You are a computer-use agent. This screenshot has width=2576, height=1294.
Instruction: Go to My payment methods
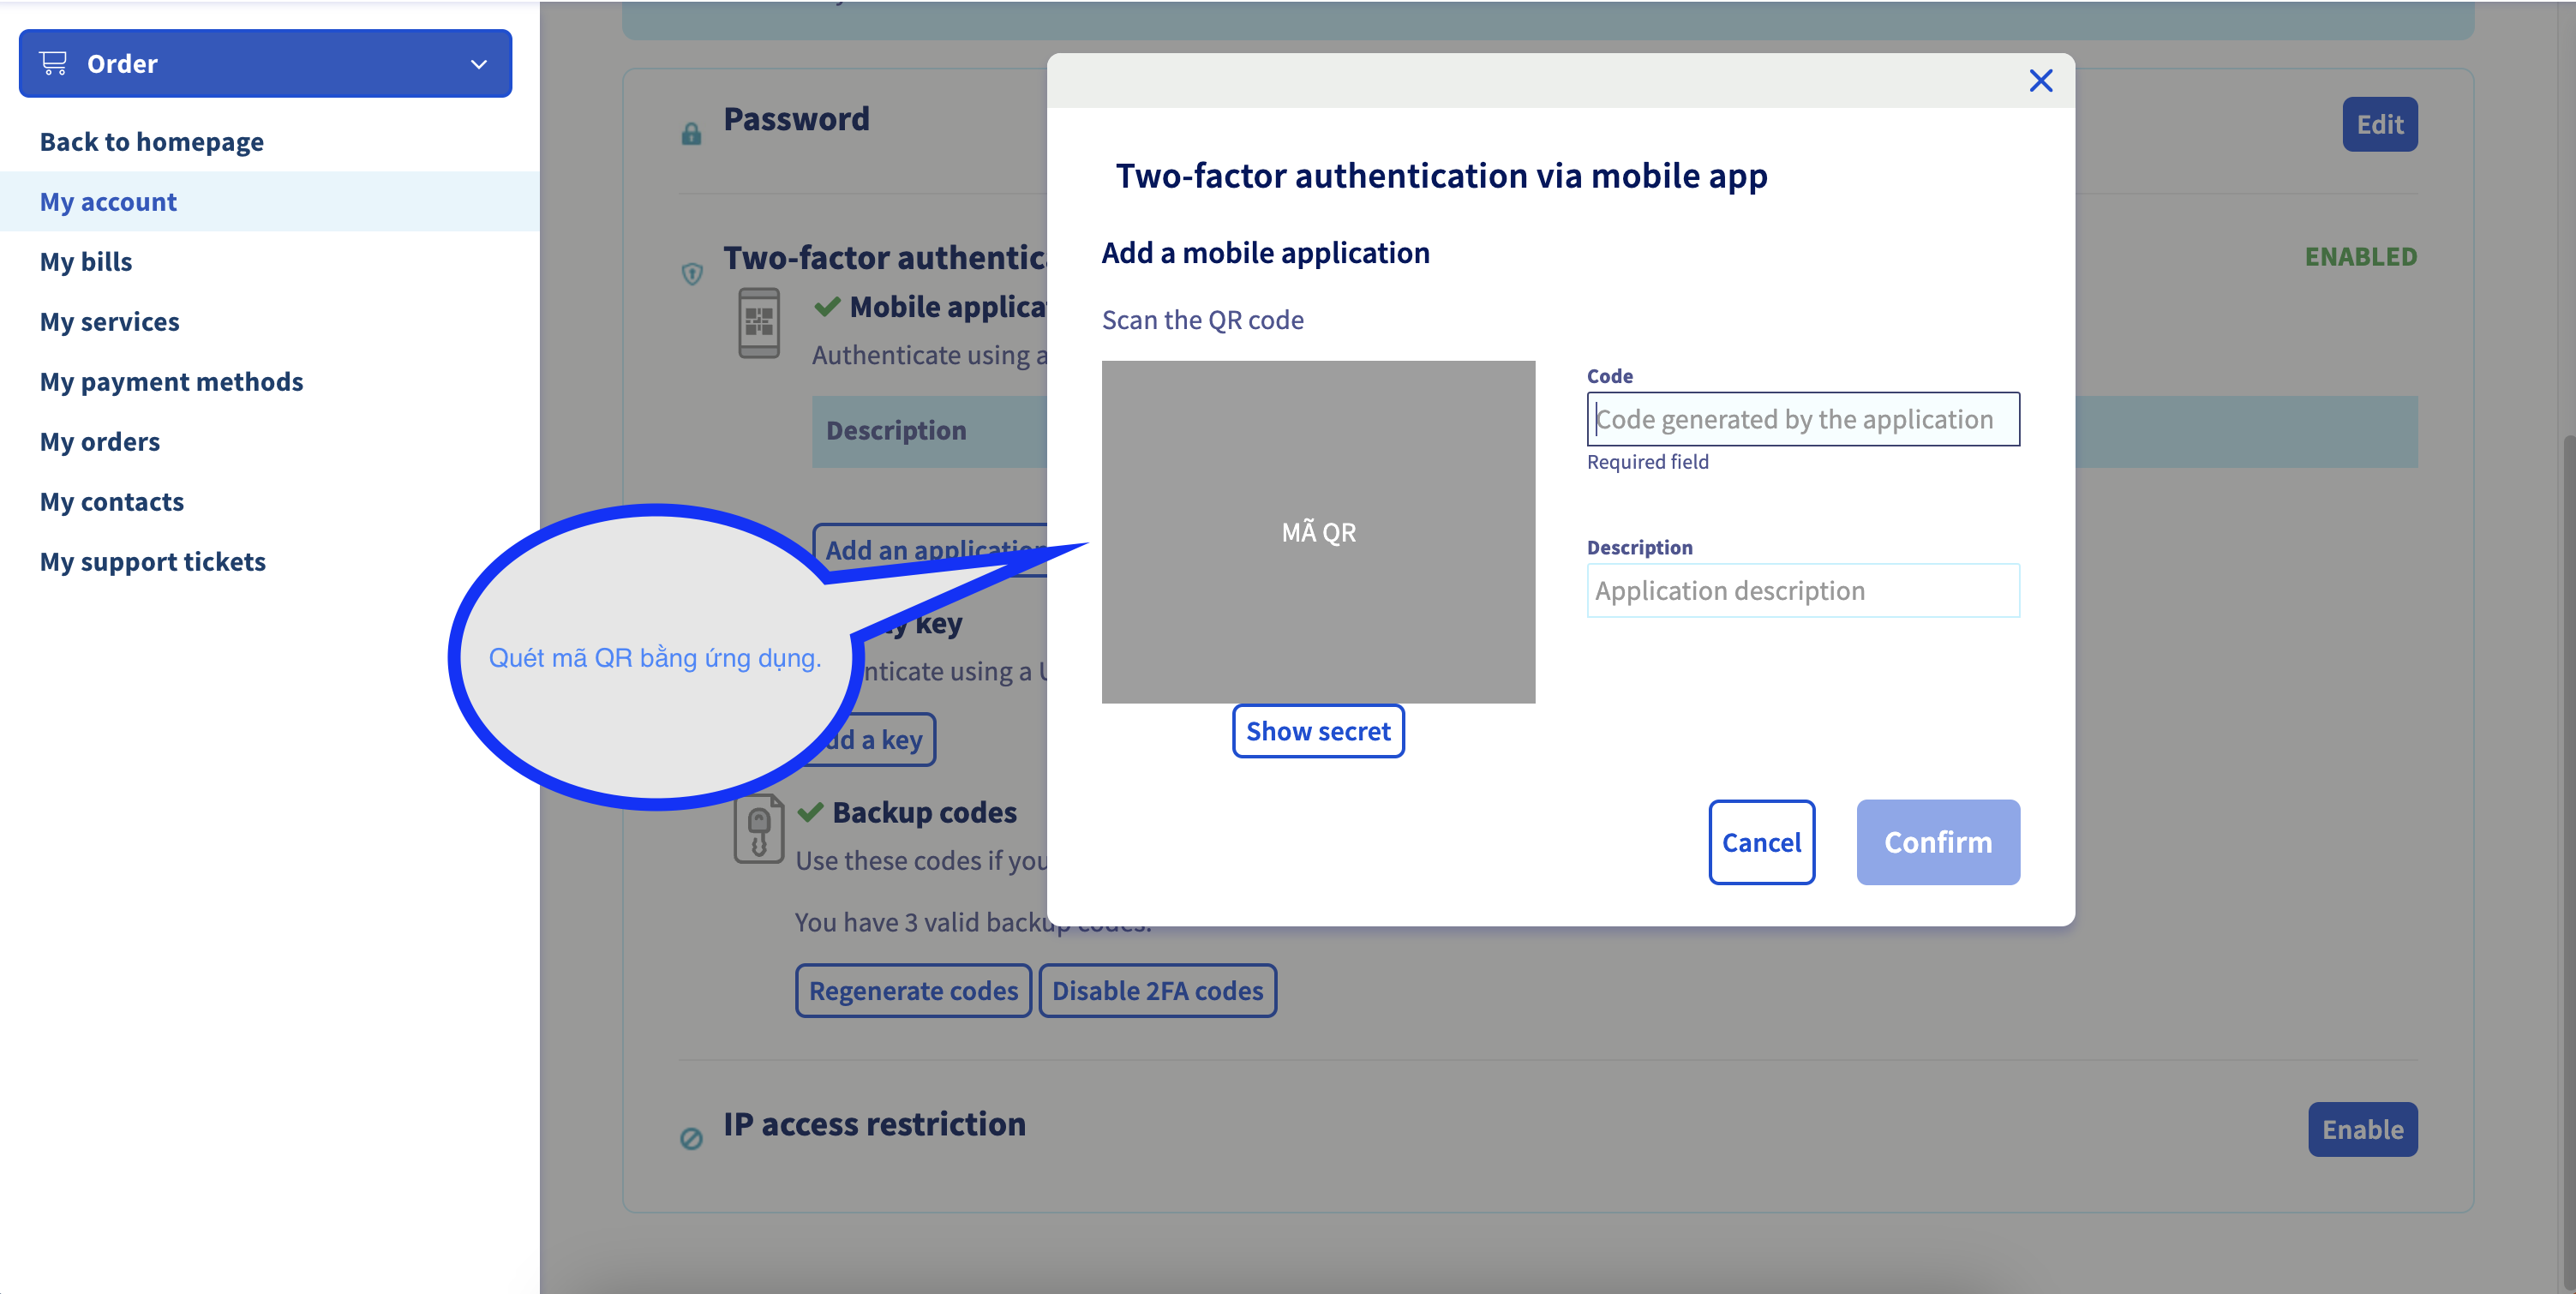pyautogui.click(x=171, y=382)
